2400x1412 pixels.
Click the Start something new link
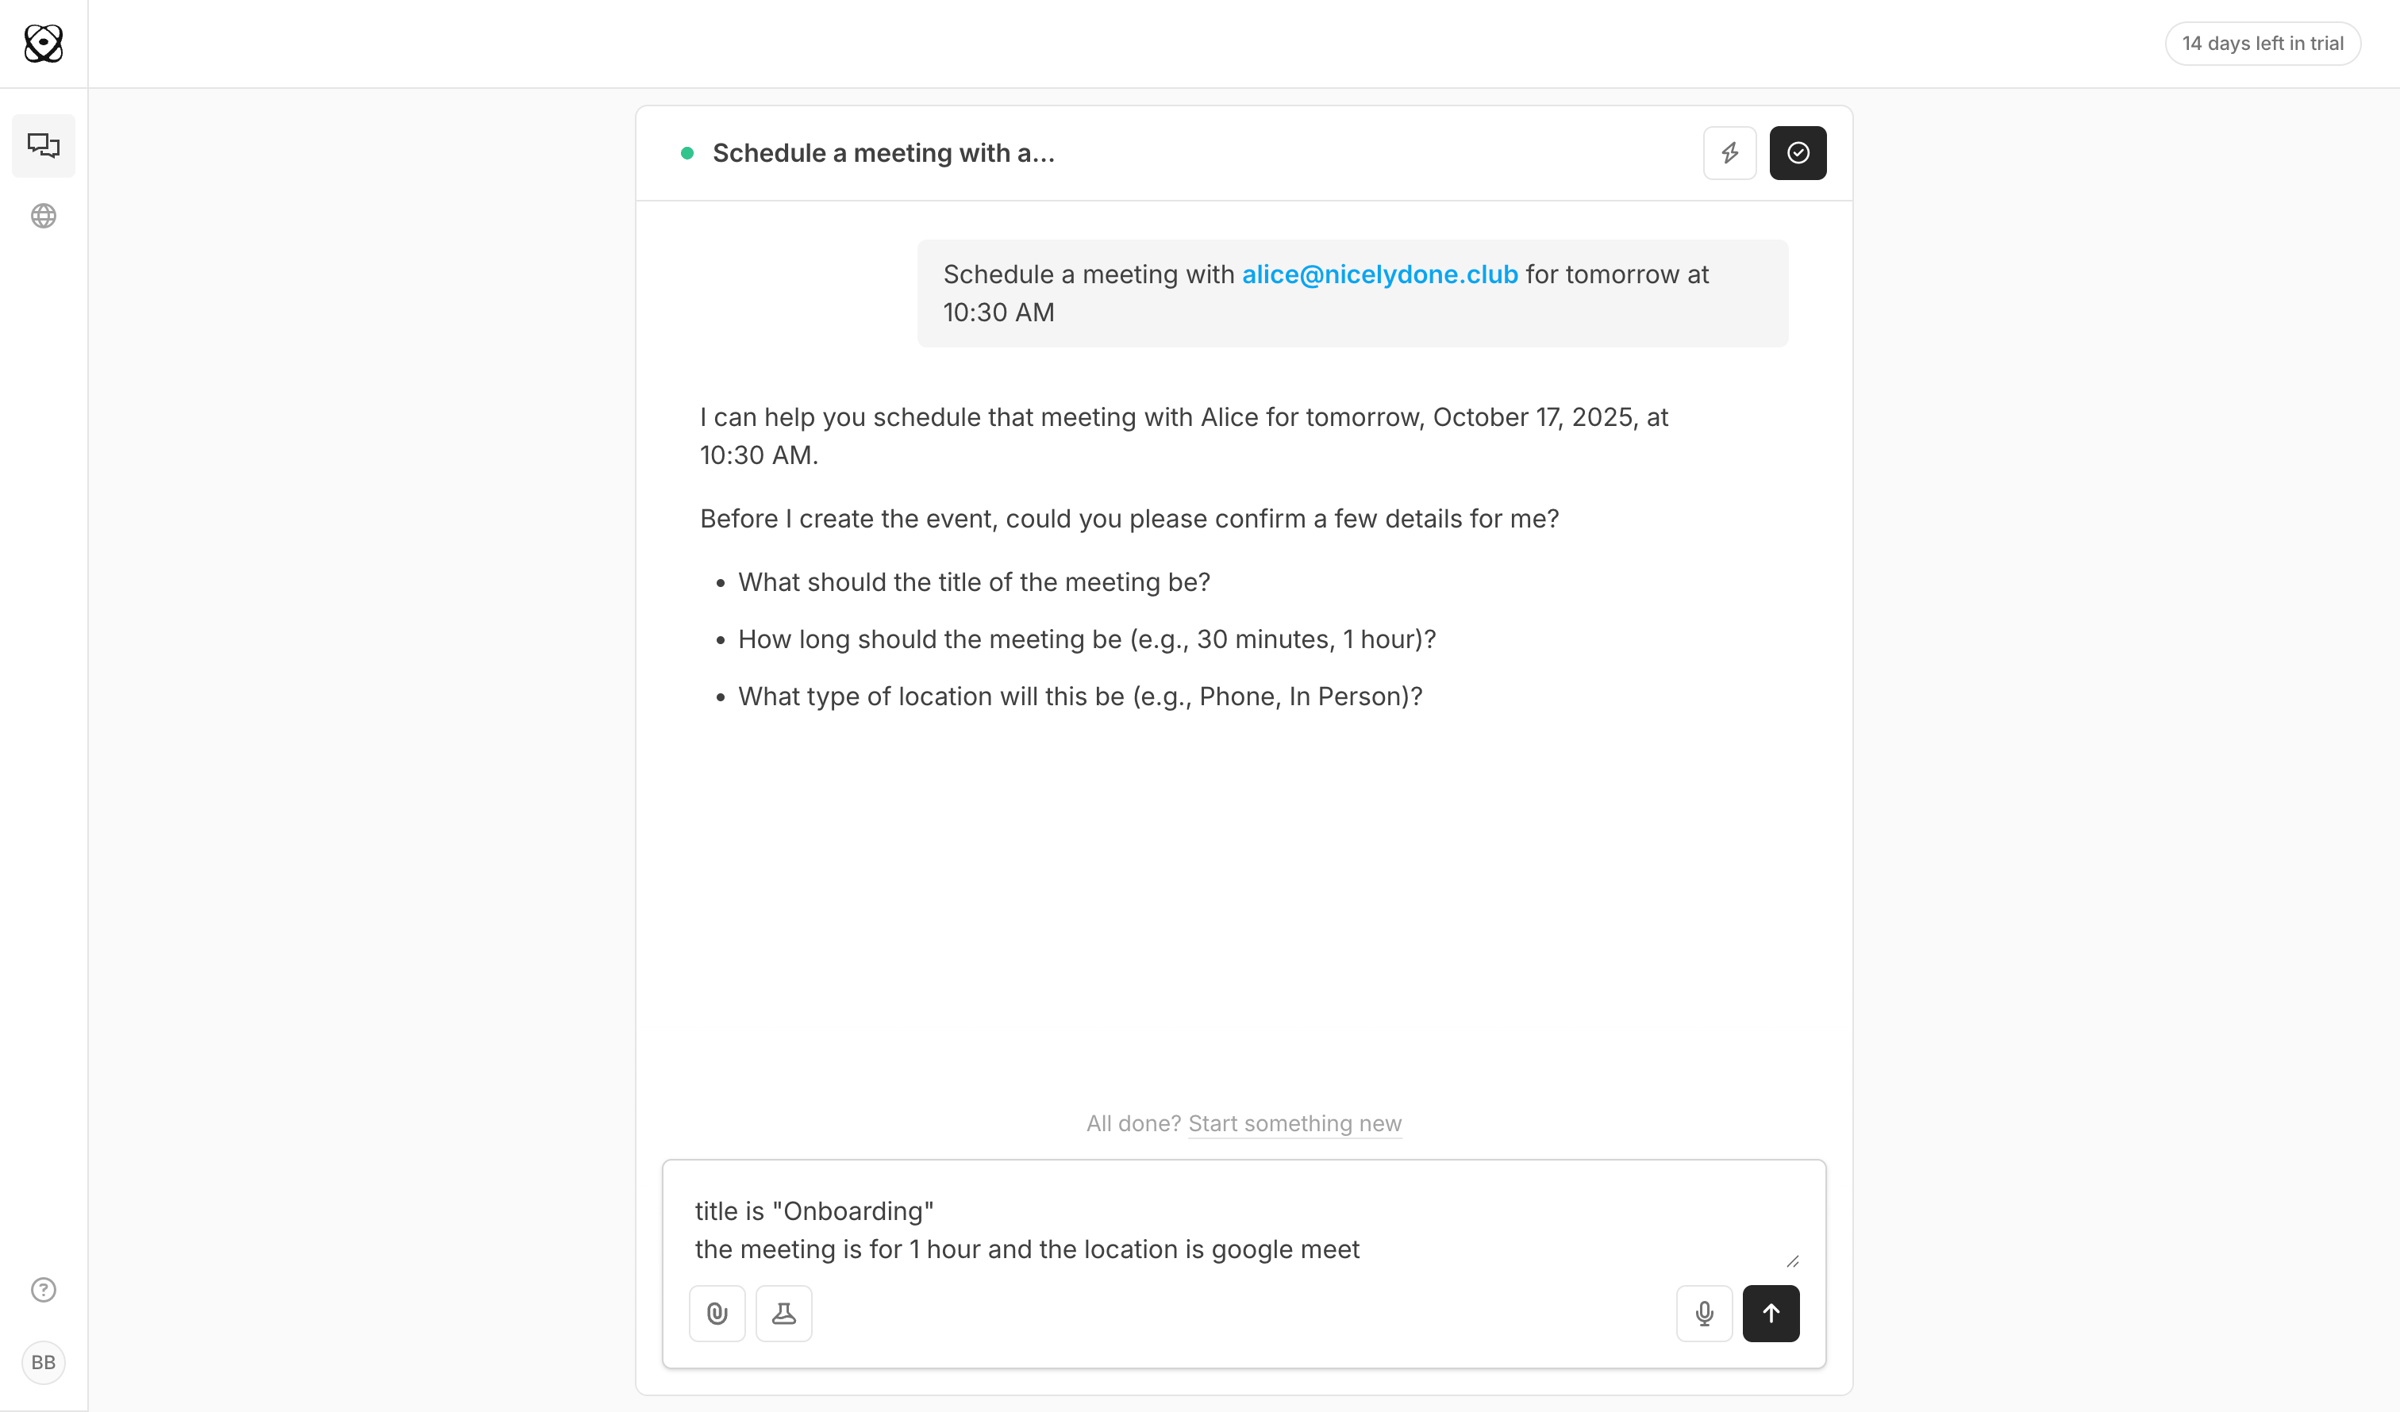(1295, 1123)
